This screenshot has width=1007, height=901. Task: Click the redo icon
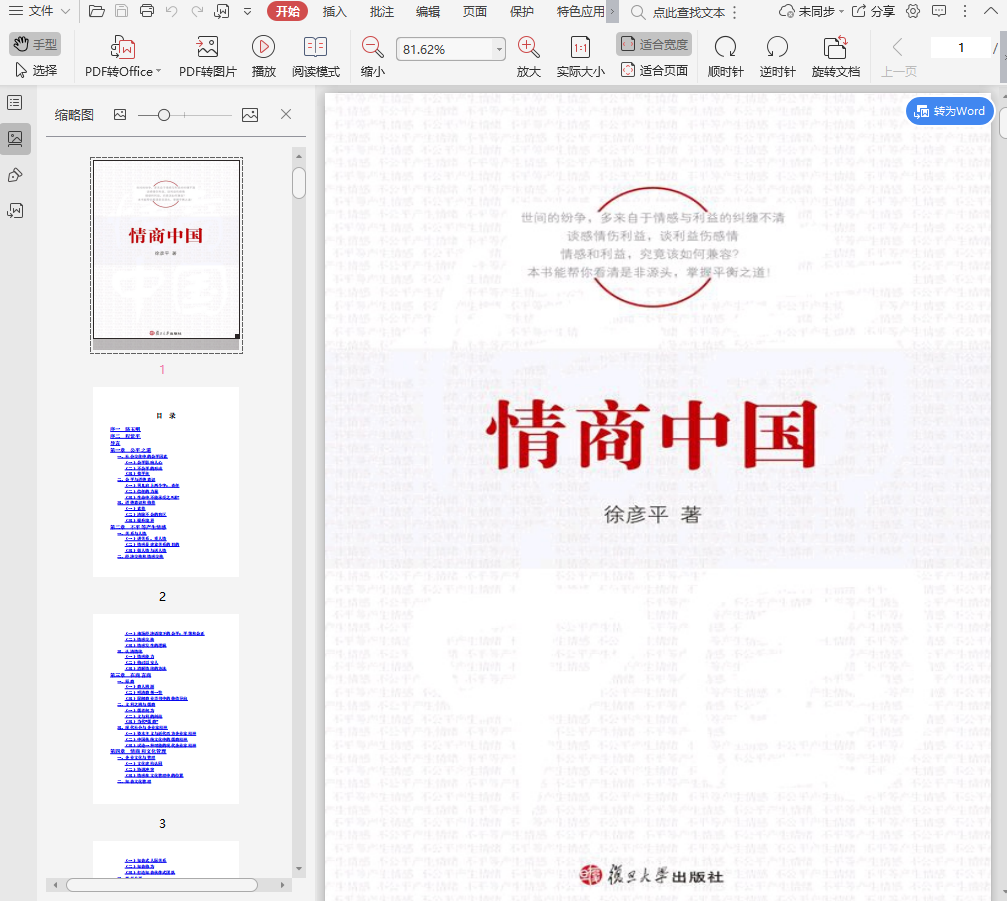point(197,11)
